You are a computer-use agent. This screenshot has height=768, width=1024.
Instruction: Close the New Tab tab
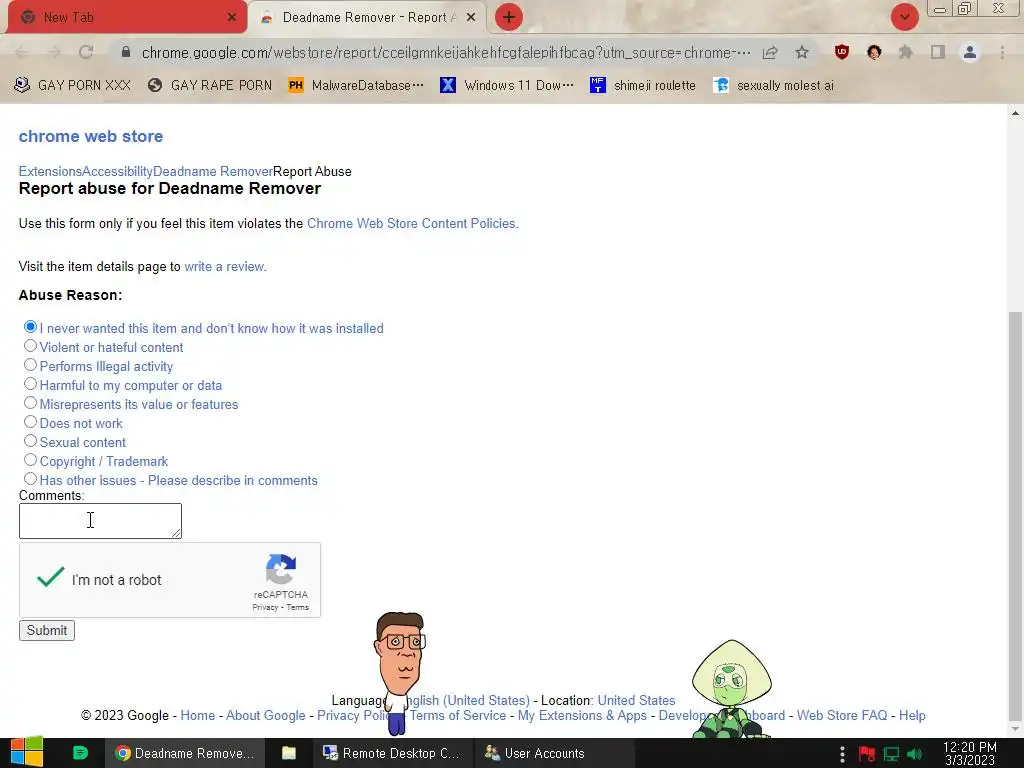232,17
